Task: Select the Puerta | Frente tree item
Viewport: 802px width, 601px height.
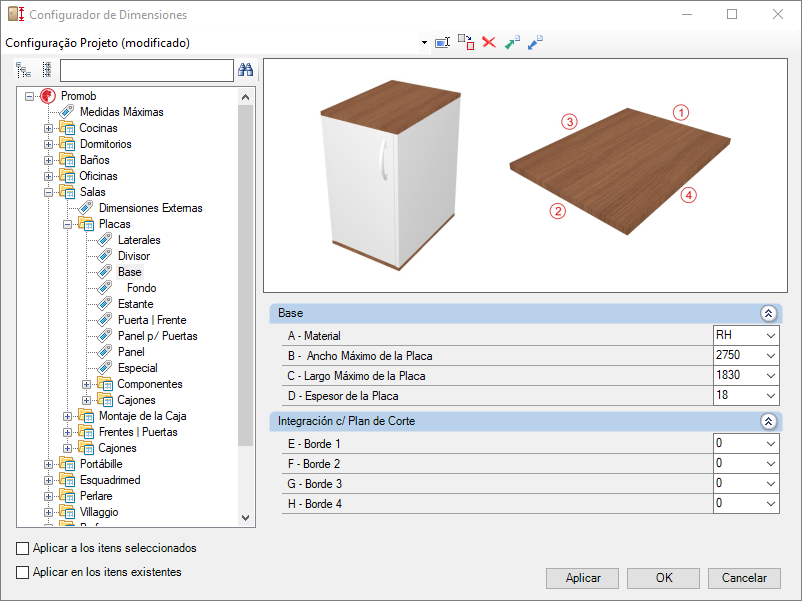Action: pos(152,320)
